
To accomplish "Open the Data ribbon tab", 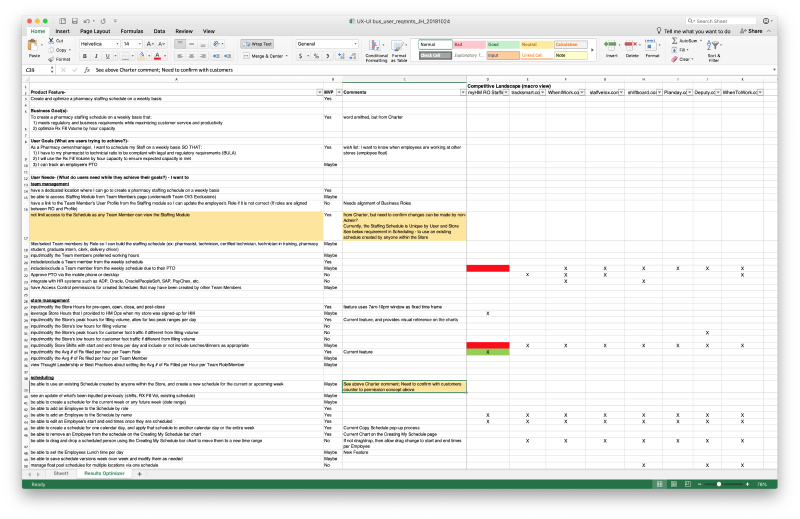I will 159,31.
